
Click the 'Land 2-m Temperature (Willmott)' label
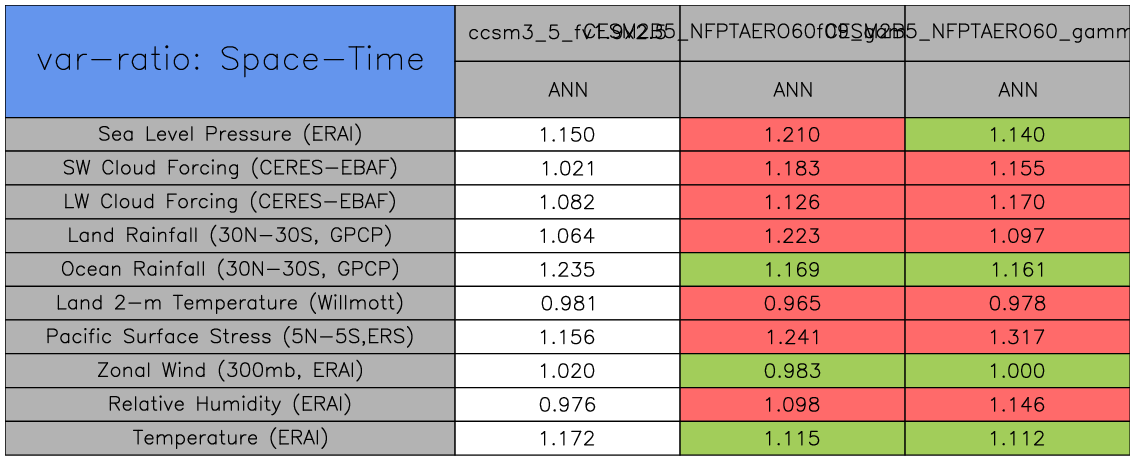[x=230, y=303]
